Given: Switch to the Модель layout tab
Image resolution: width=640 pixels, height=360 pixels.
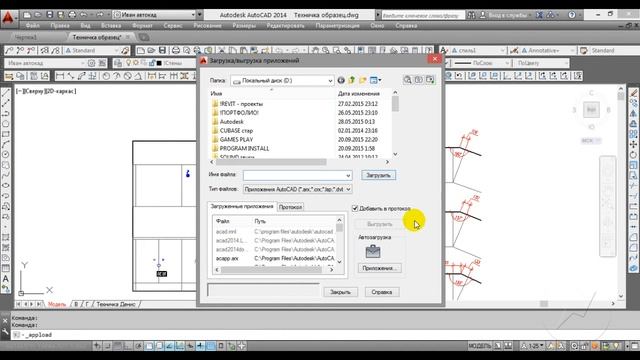Looking at the screenshot, I should 57,304.
